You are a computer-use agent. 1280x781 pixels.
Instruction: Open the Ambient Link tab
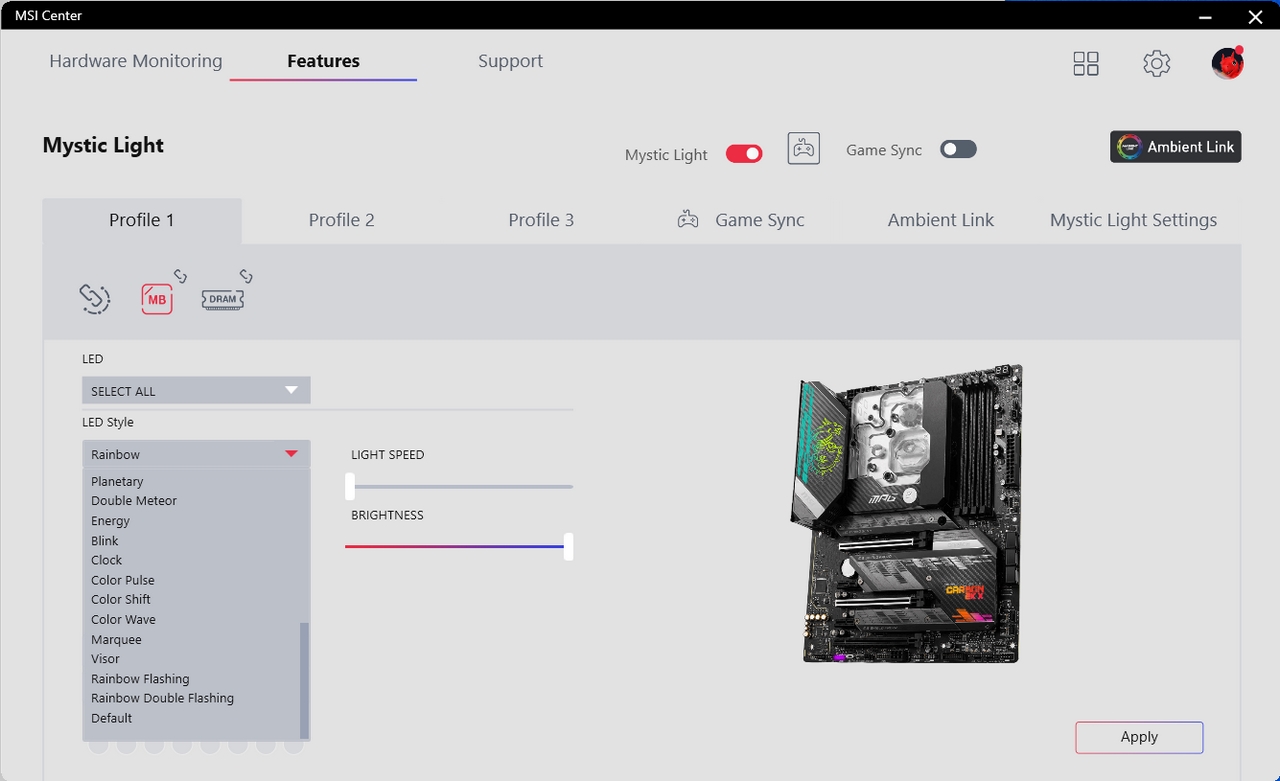pyautogui.click(x=941, y=220)
